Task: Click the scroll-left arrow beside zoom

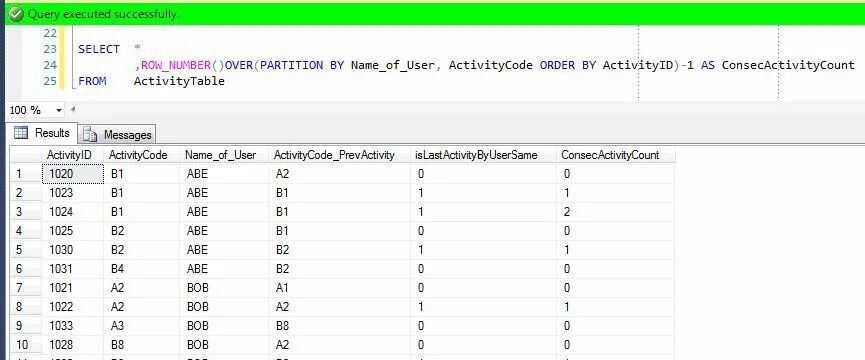Action: coord(73,110)
